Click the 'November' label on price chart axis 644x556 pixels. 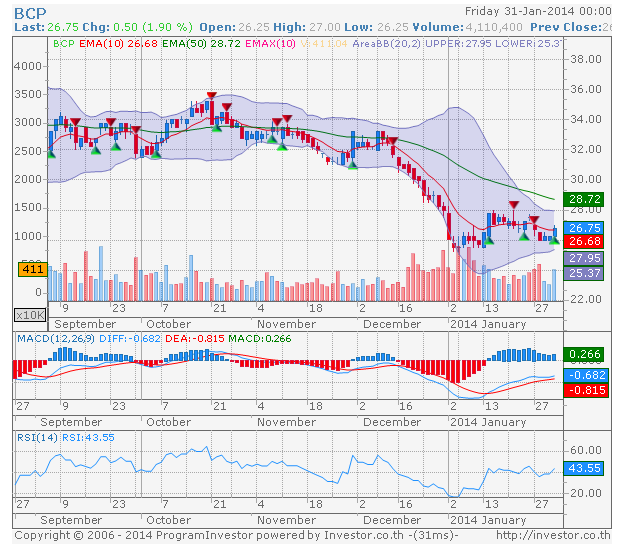click(x=286, y=324)
